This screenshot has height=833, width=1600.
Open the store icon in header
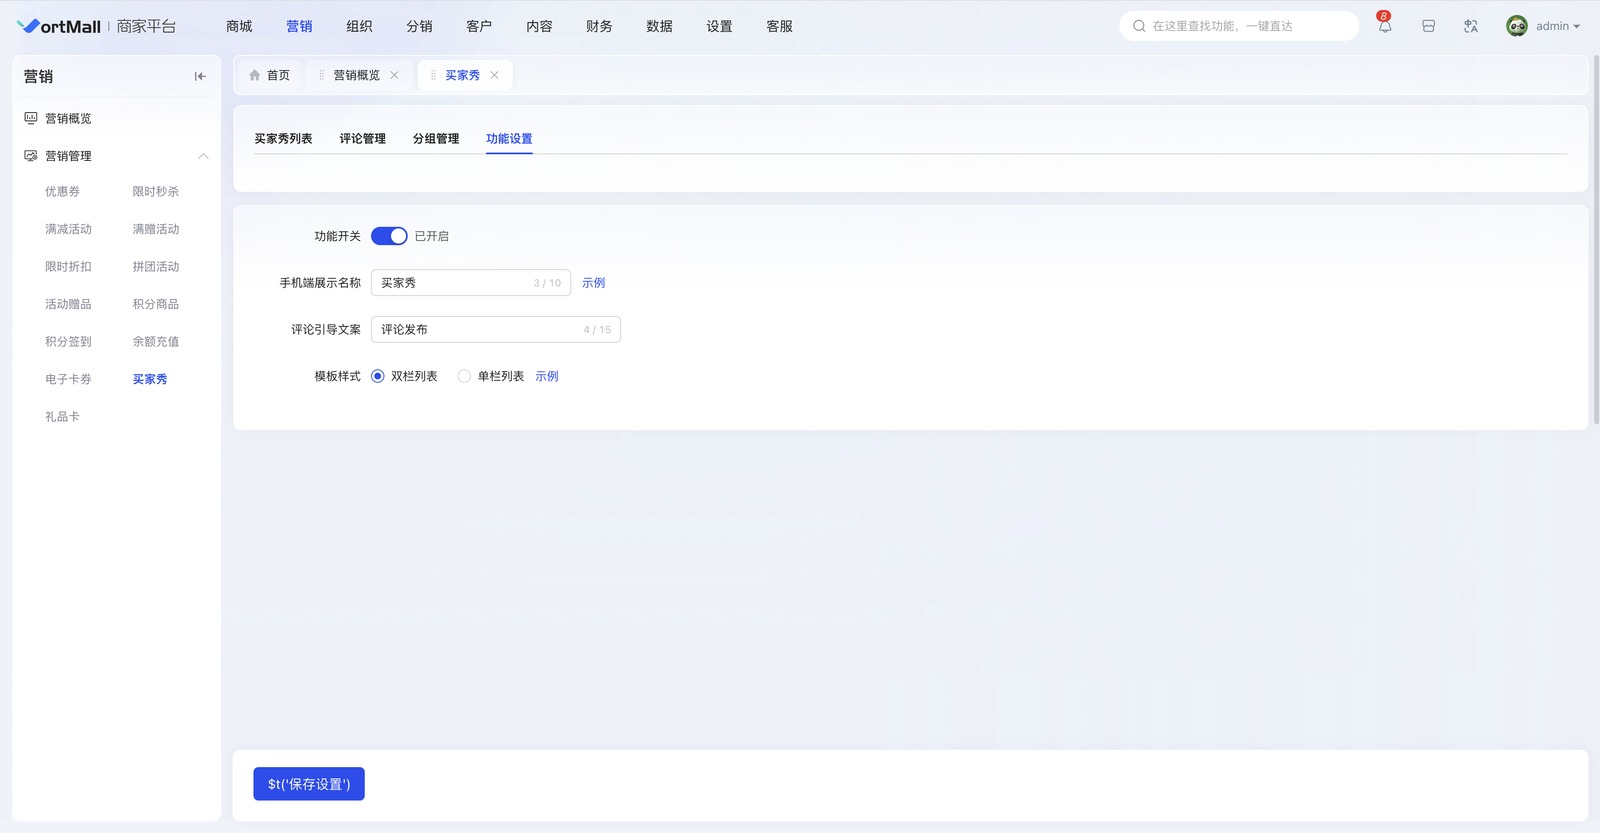pyautogui.click(x=1428, y=27)
